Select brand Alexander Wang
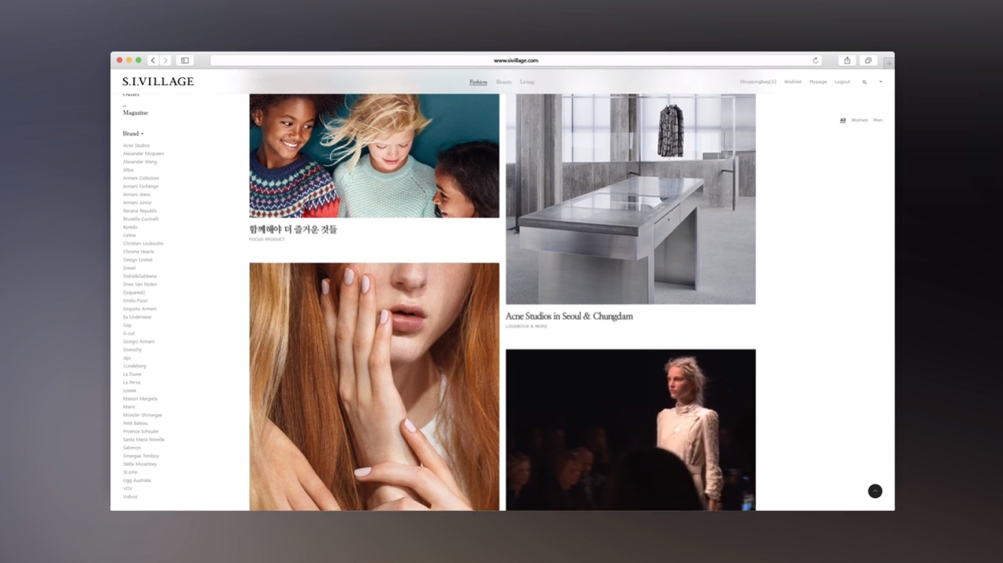The width and height of the screenshot is (1003, 563). pyautogui.click(x=139, y=162)
